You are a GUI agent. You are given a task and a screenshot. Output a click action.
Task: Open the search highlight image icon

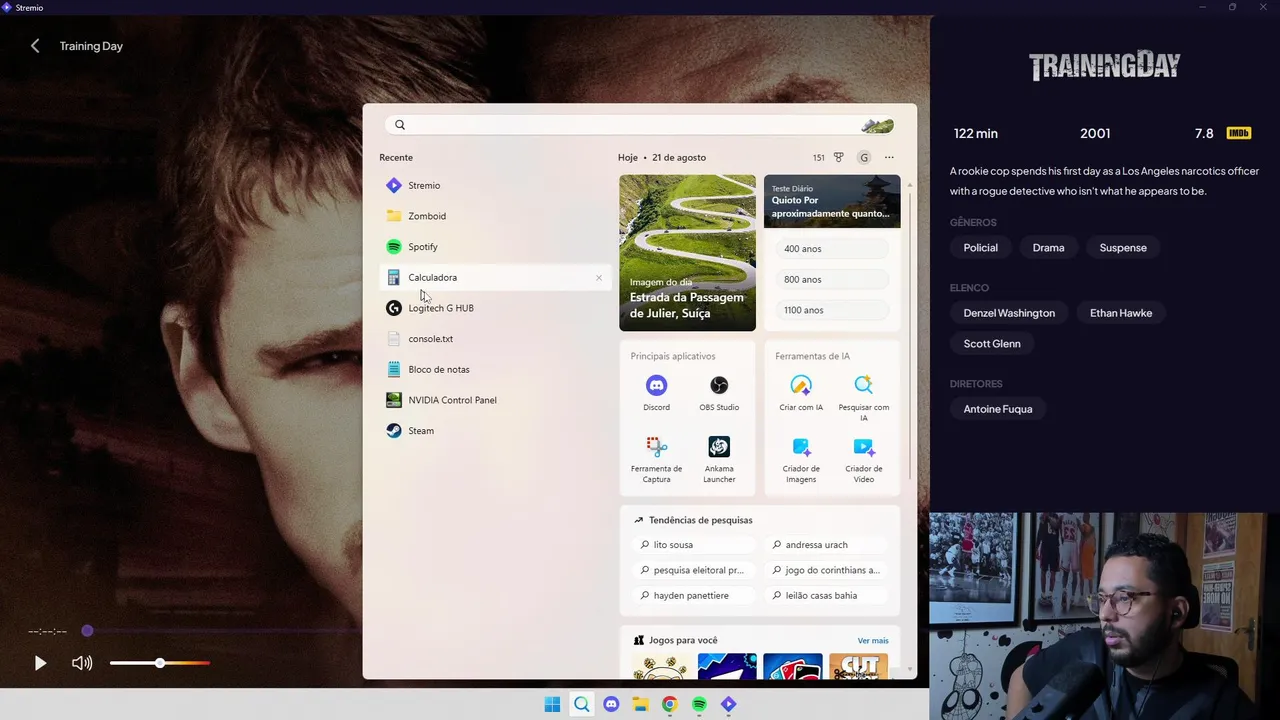coord(877,125)
